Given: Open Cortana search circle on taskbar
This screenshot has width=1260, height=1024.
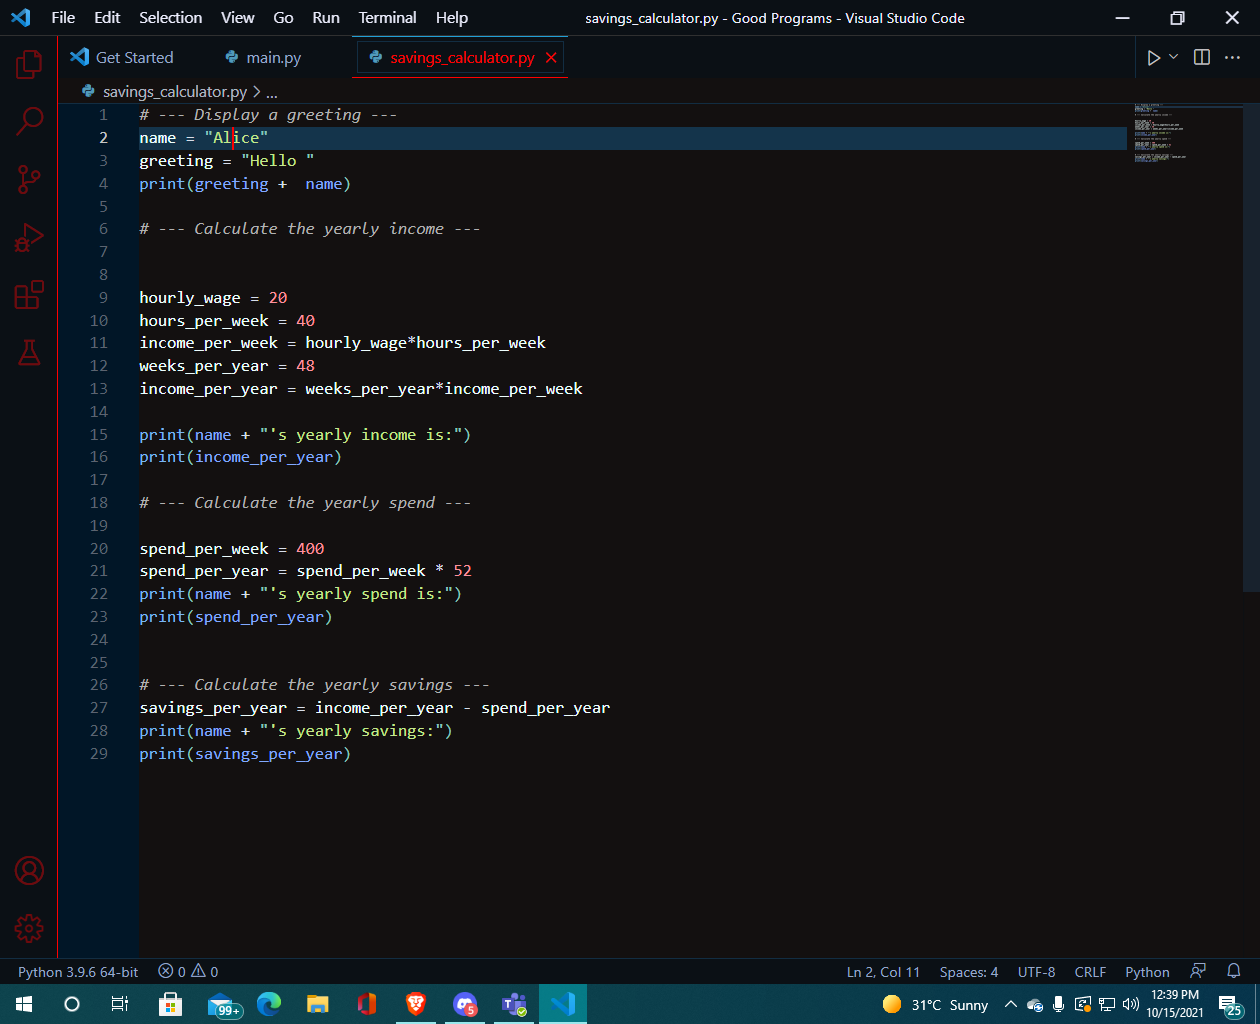Looking at the screenshot, I should [x=72, y=1004].
